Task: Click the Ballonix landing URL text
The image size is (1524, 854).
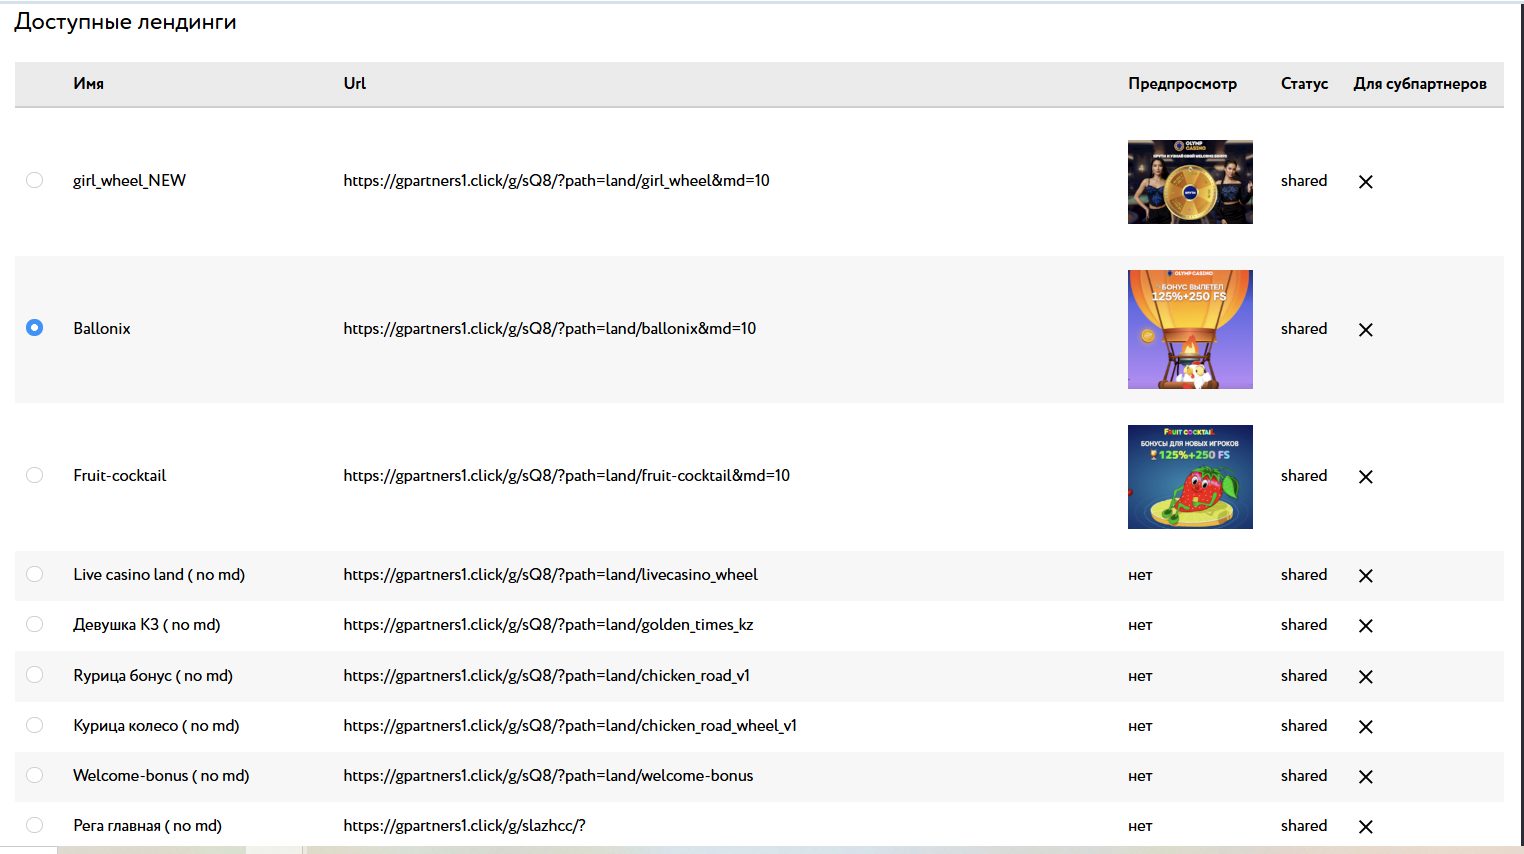Action: (549, 329)
